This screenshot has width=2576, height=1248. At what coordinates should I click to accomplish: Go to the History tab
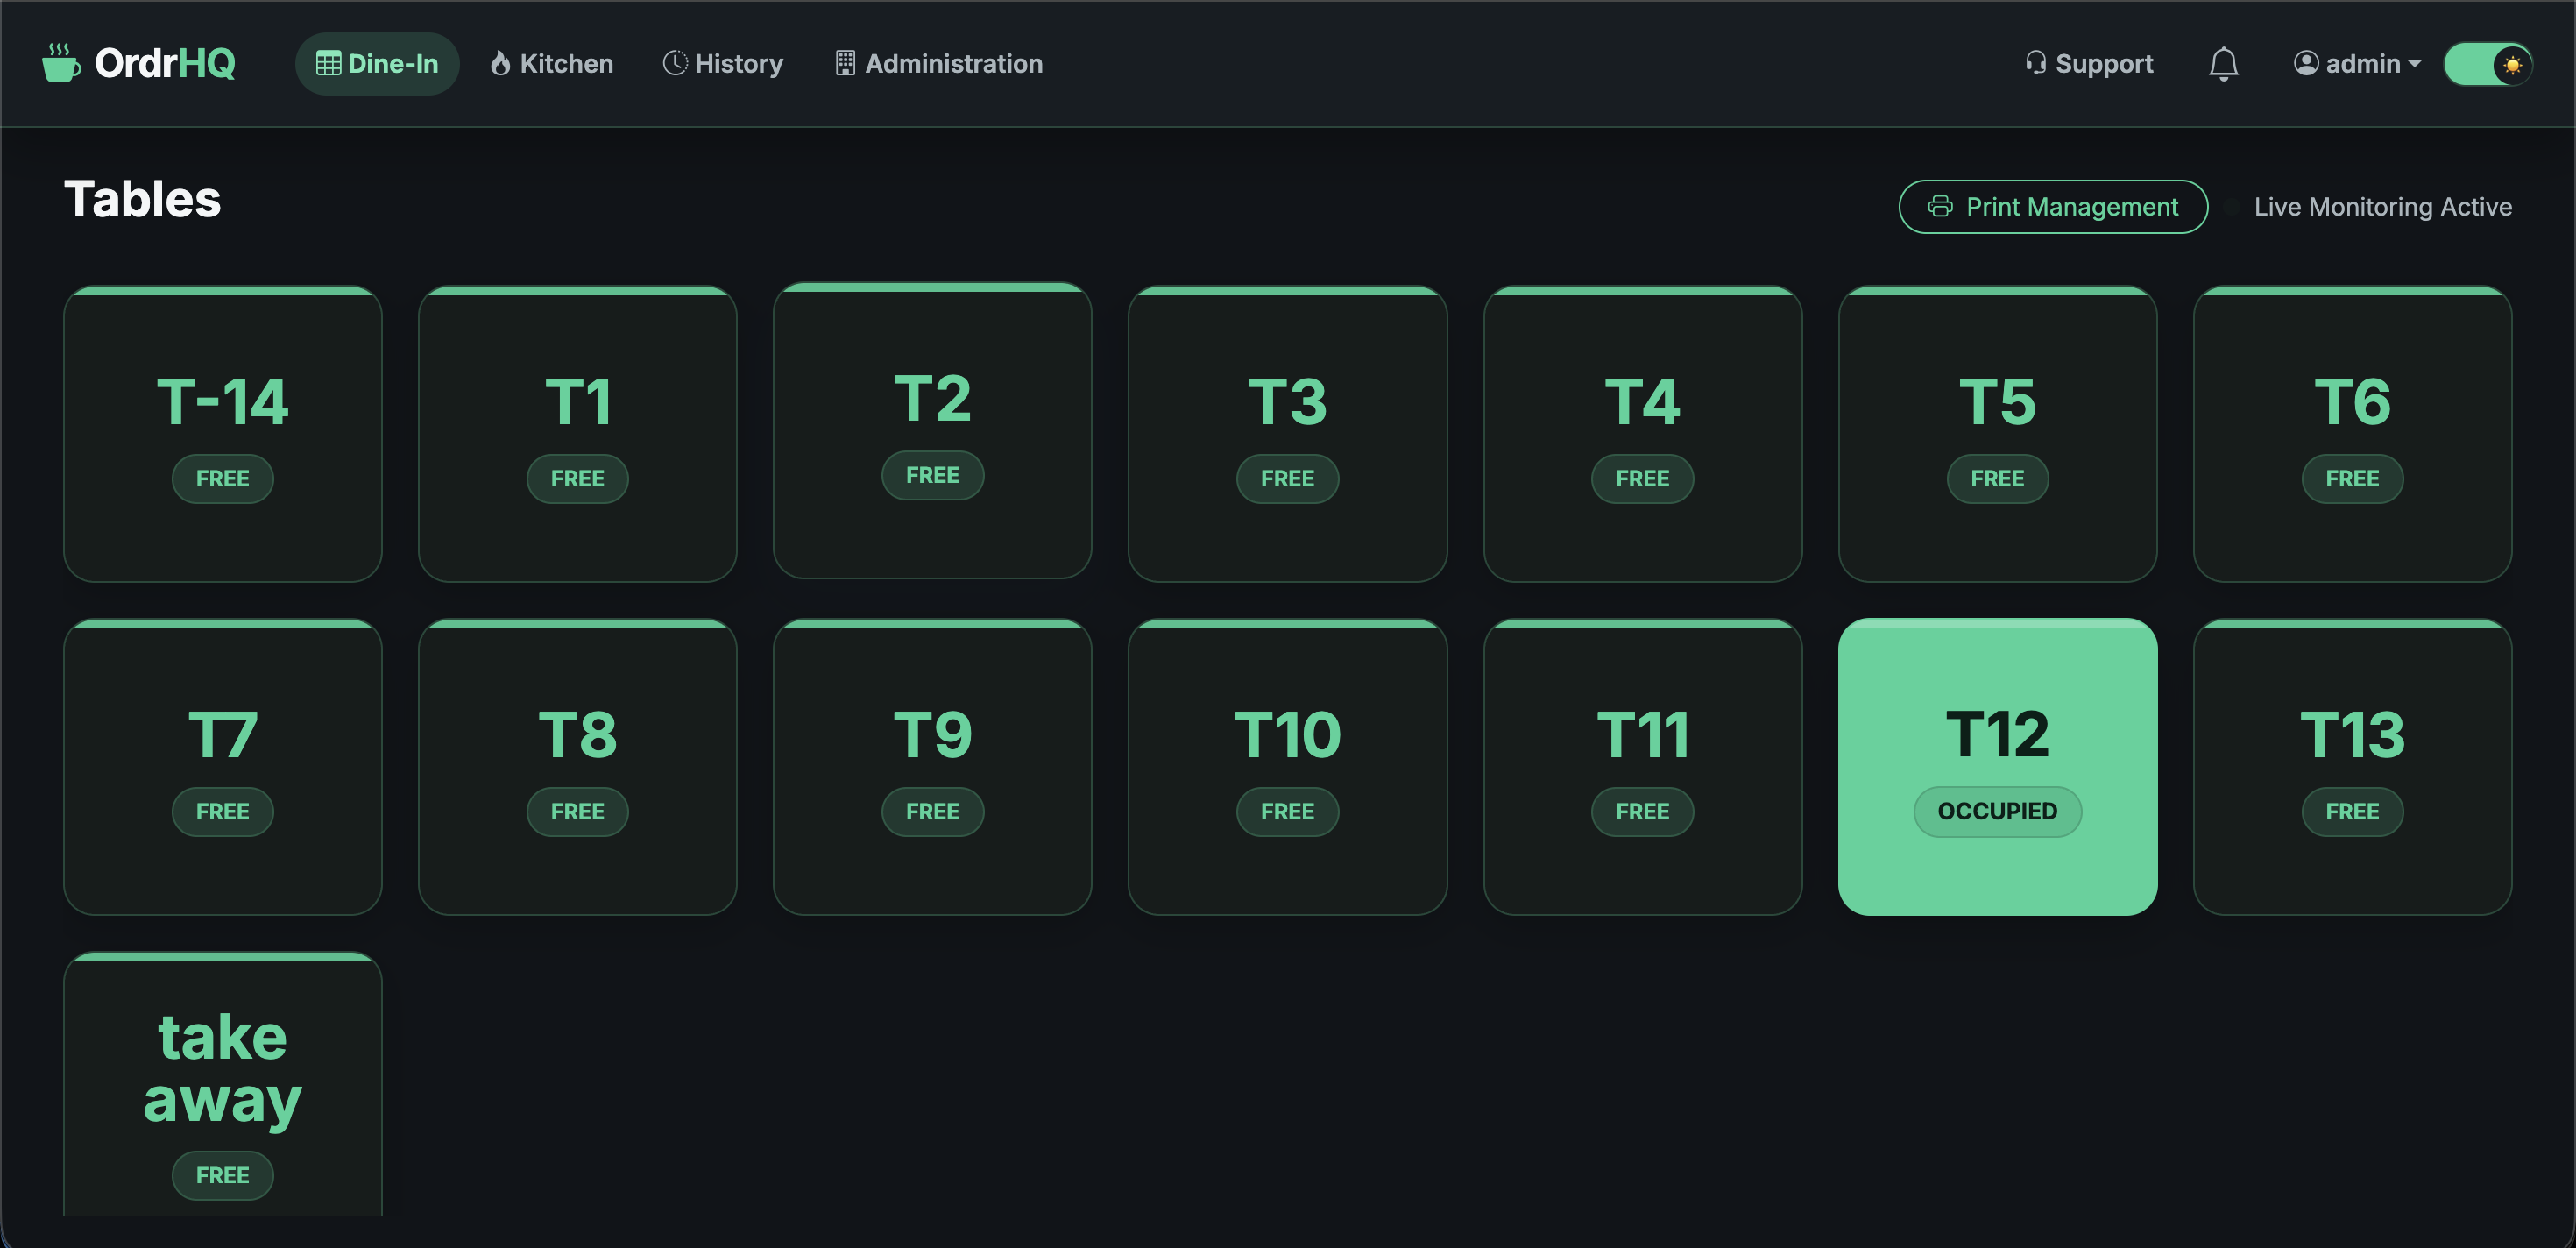[723, 63]
